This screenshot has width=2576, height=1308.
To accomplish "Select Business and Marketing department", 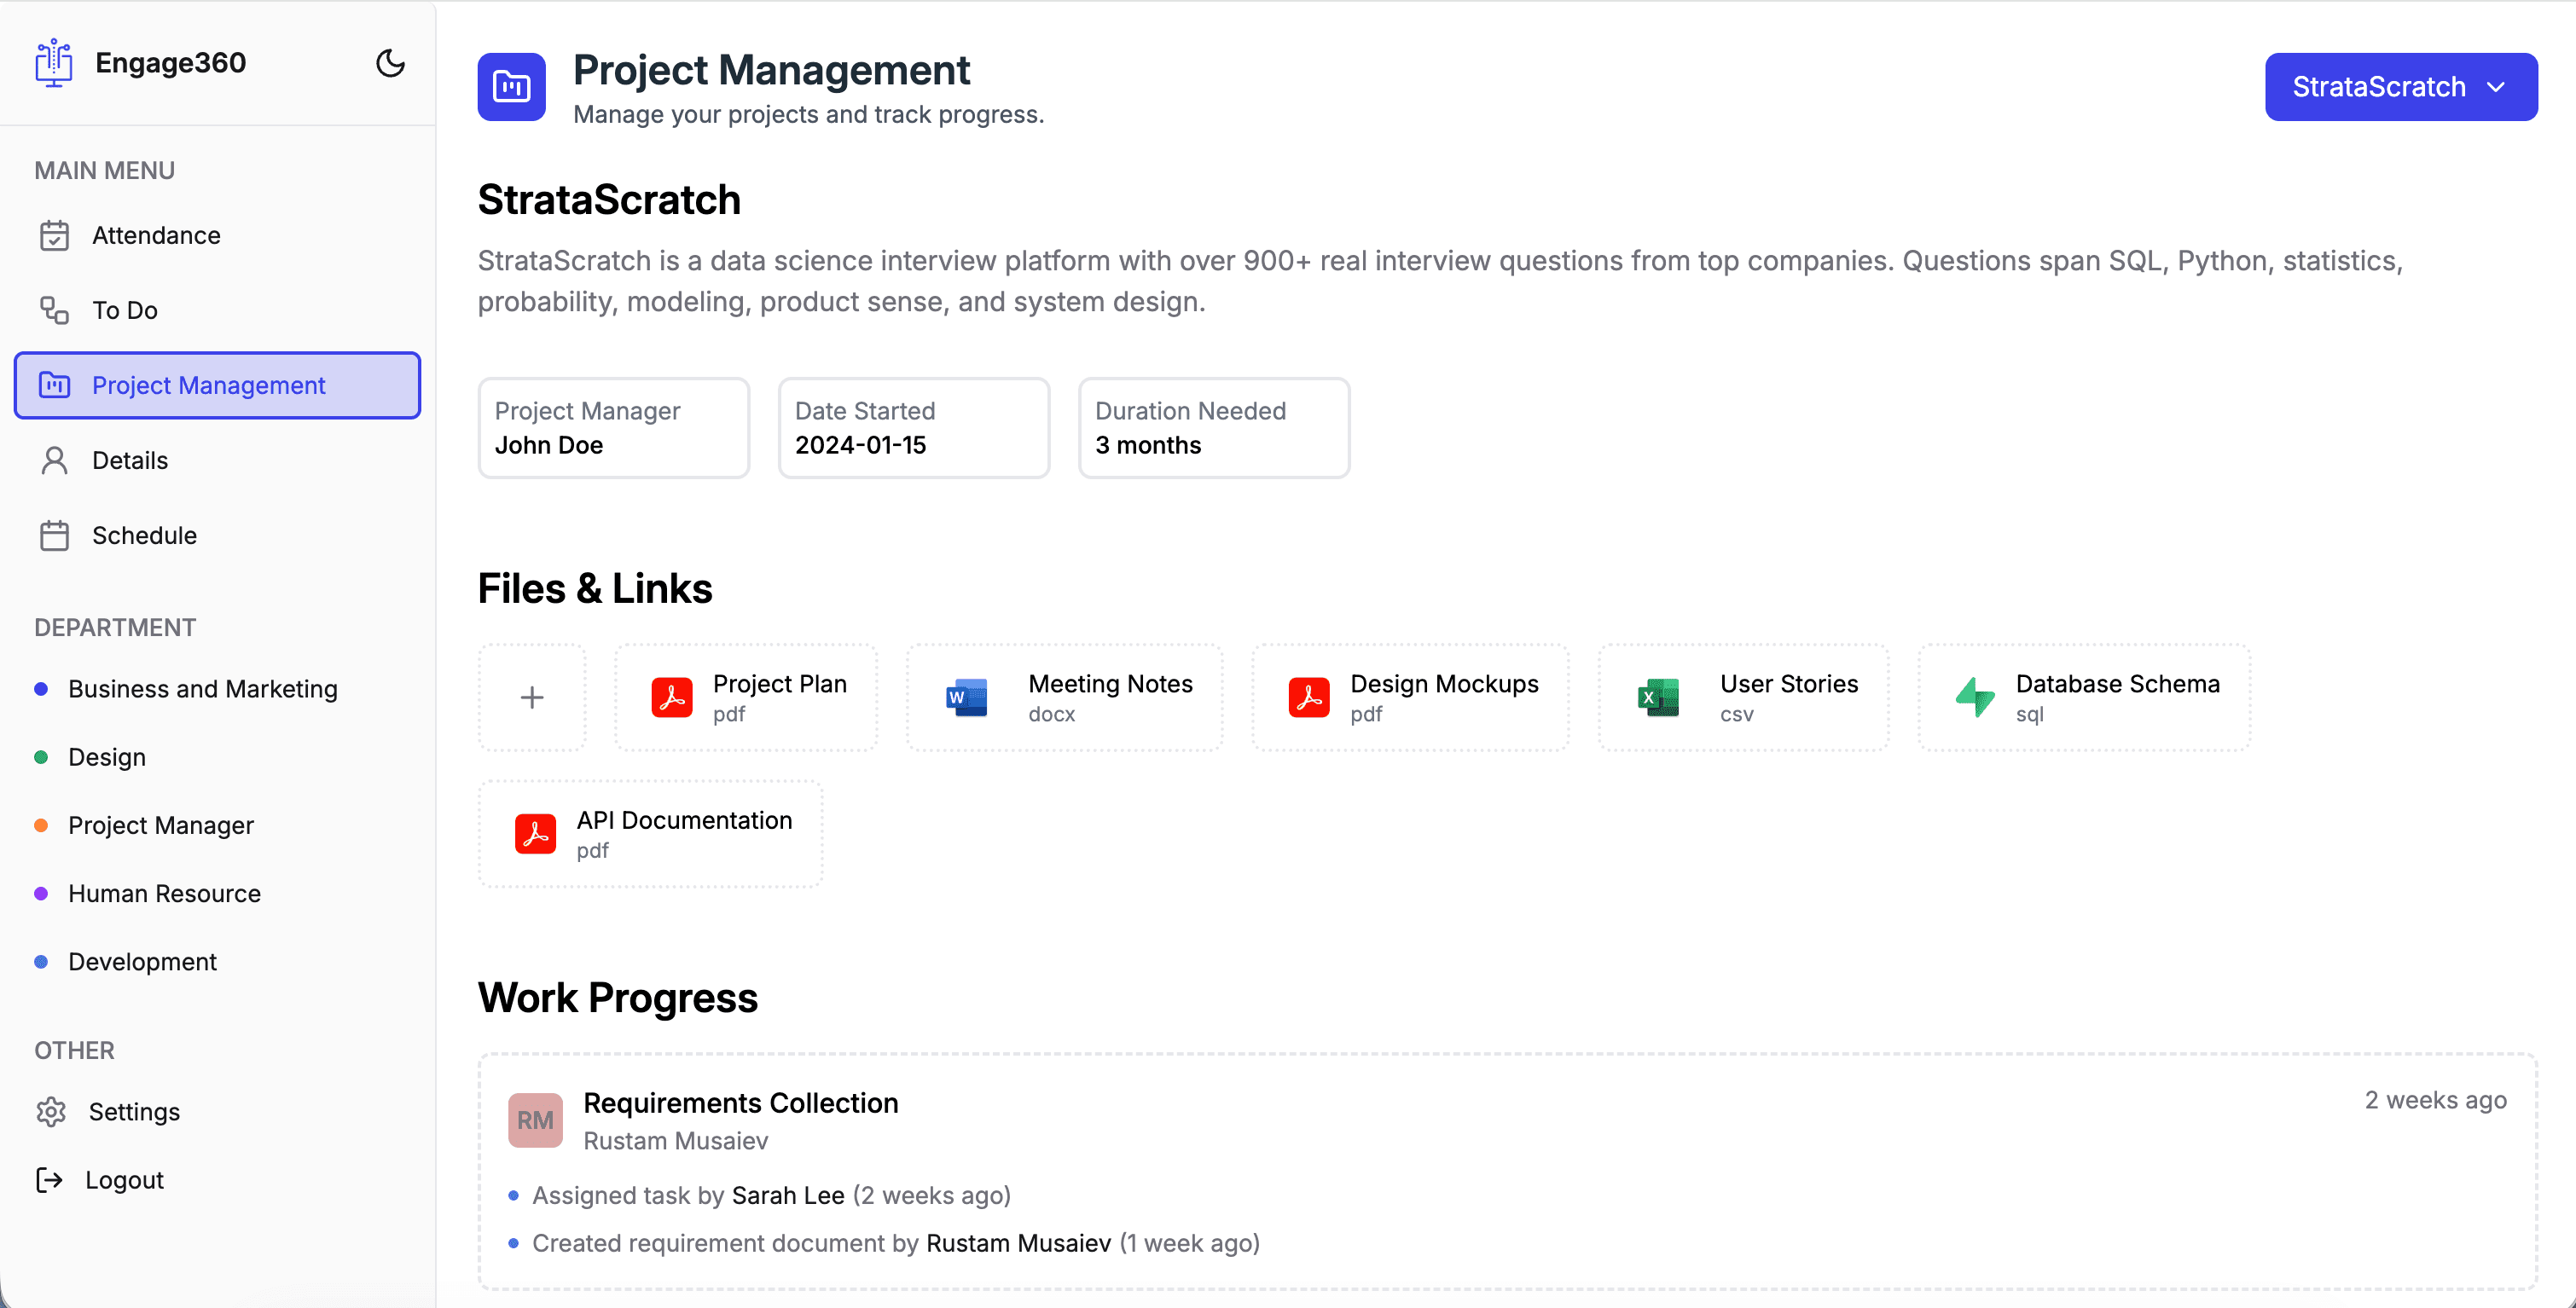I will tap(203, 689).
